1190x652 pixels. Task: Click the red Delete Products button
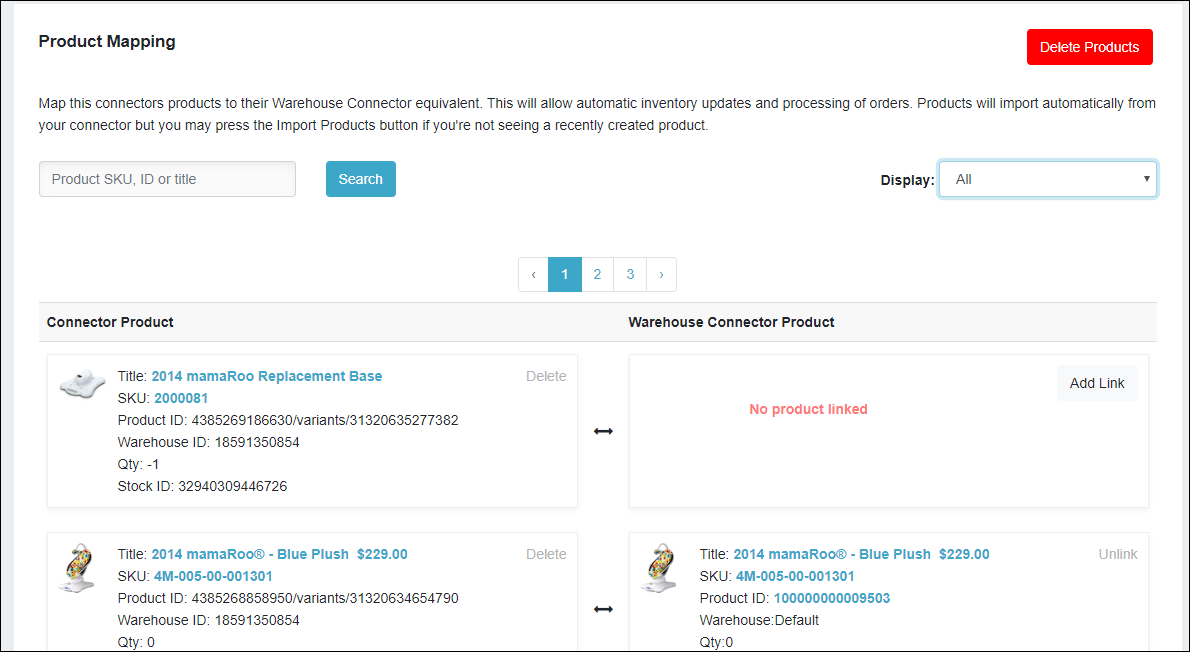[1089, 47]
